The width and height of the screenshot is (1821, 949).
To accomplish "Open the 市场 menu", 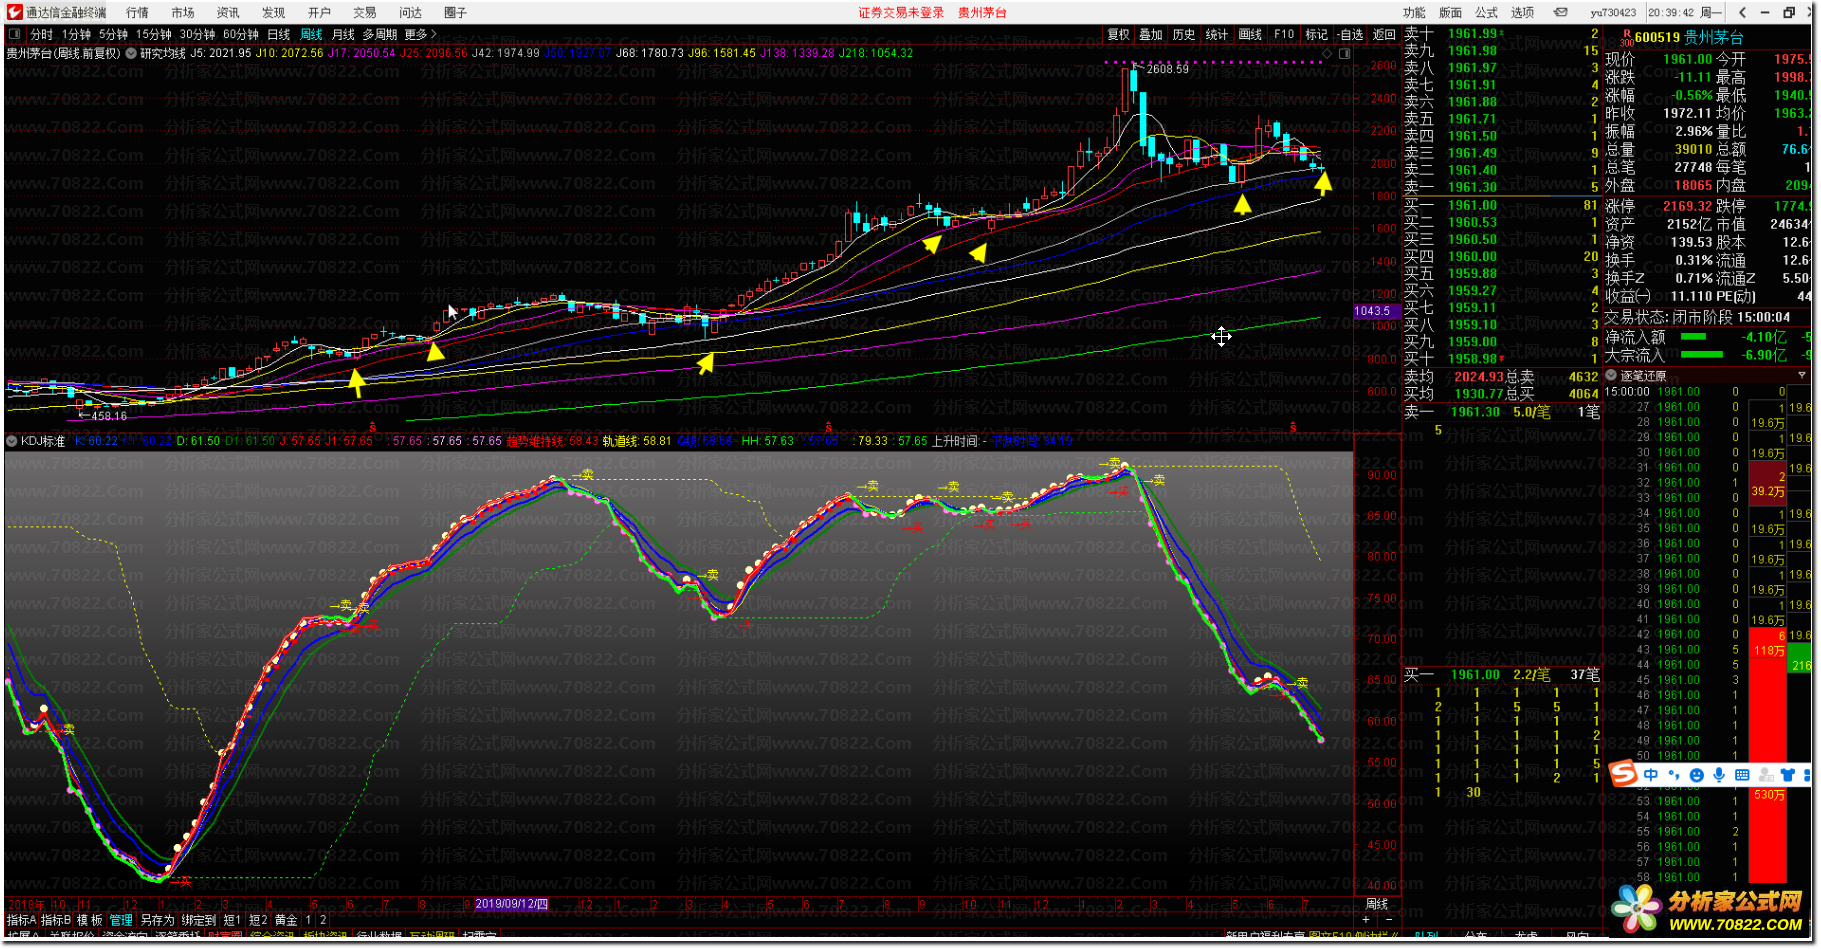I will 183,13.
